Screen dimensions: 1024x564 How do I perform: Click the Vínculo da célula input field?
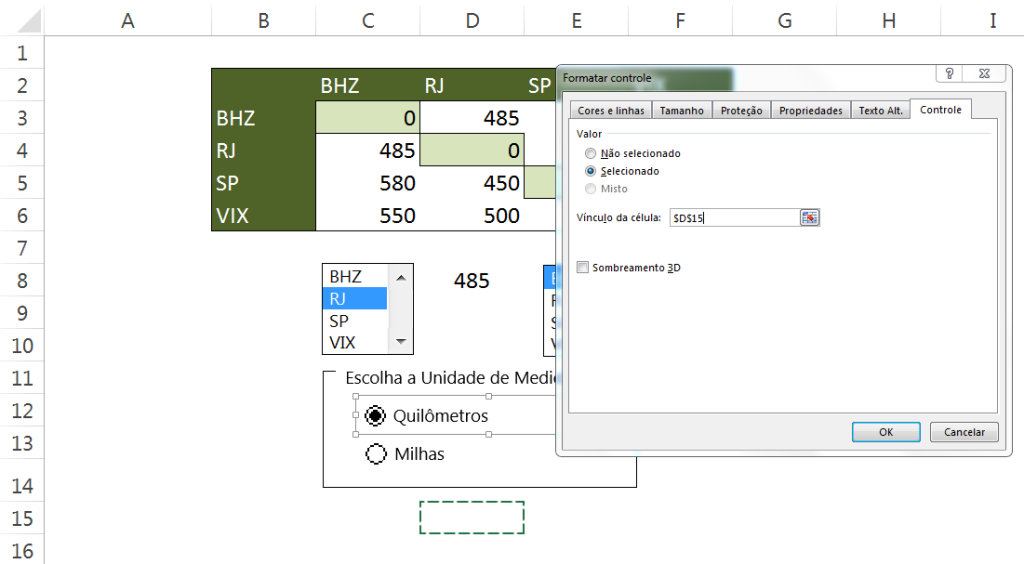(x=734, y=217)
